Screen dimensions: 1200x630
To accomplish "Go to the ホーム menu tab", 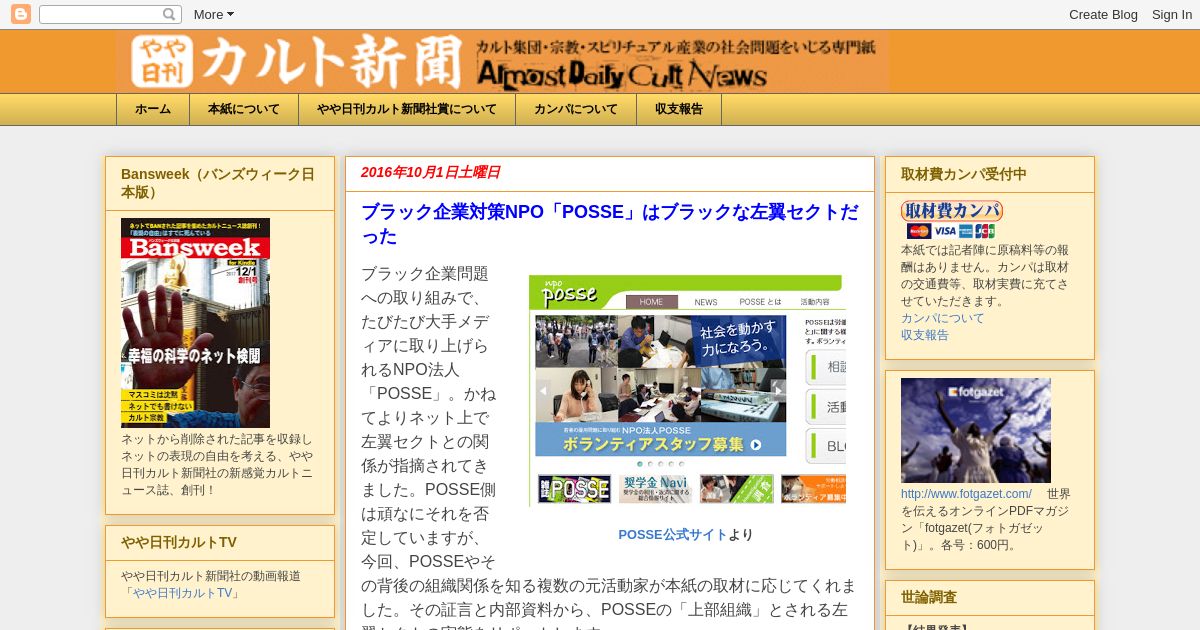I will (x=153, y=109).
